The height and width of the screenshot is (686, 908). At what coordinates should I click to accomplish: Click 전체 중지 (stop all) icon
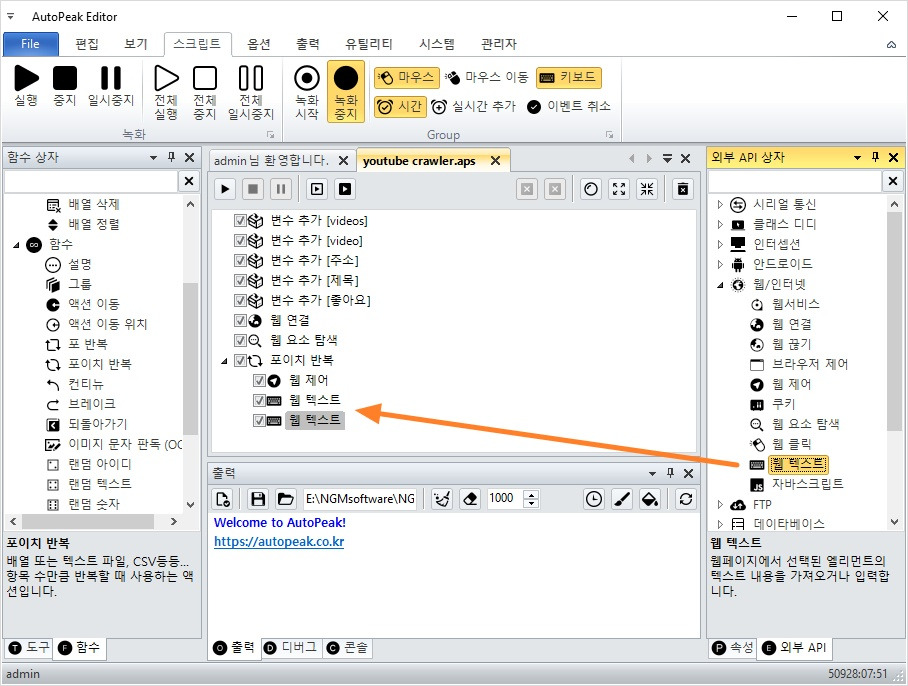tap(205, 78)
